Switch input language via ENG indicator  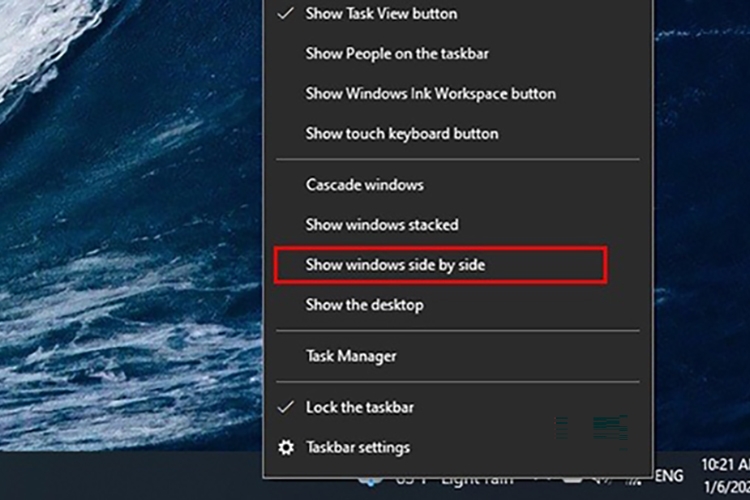[669, 476]
